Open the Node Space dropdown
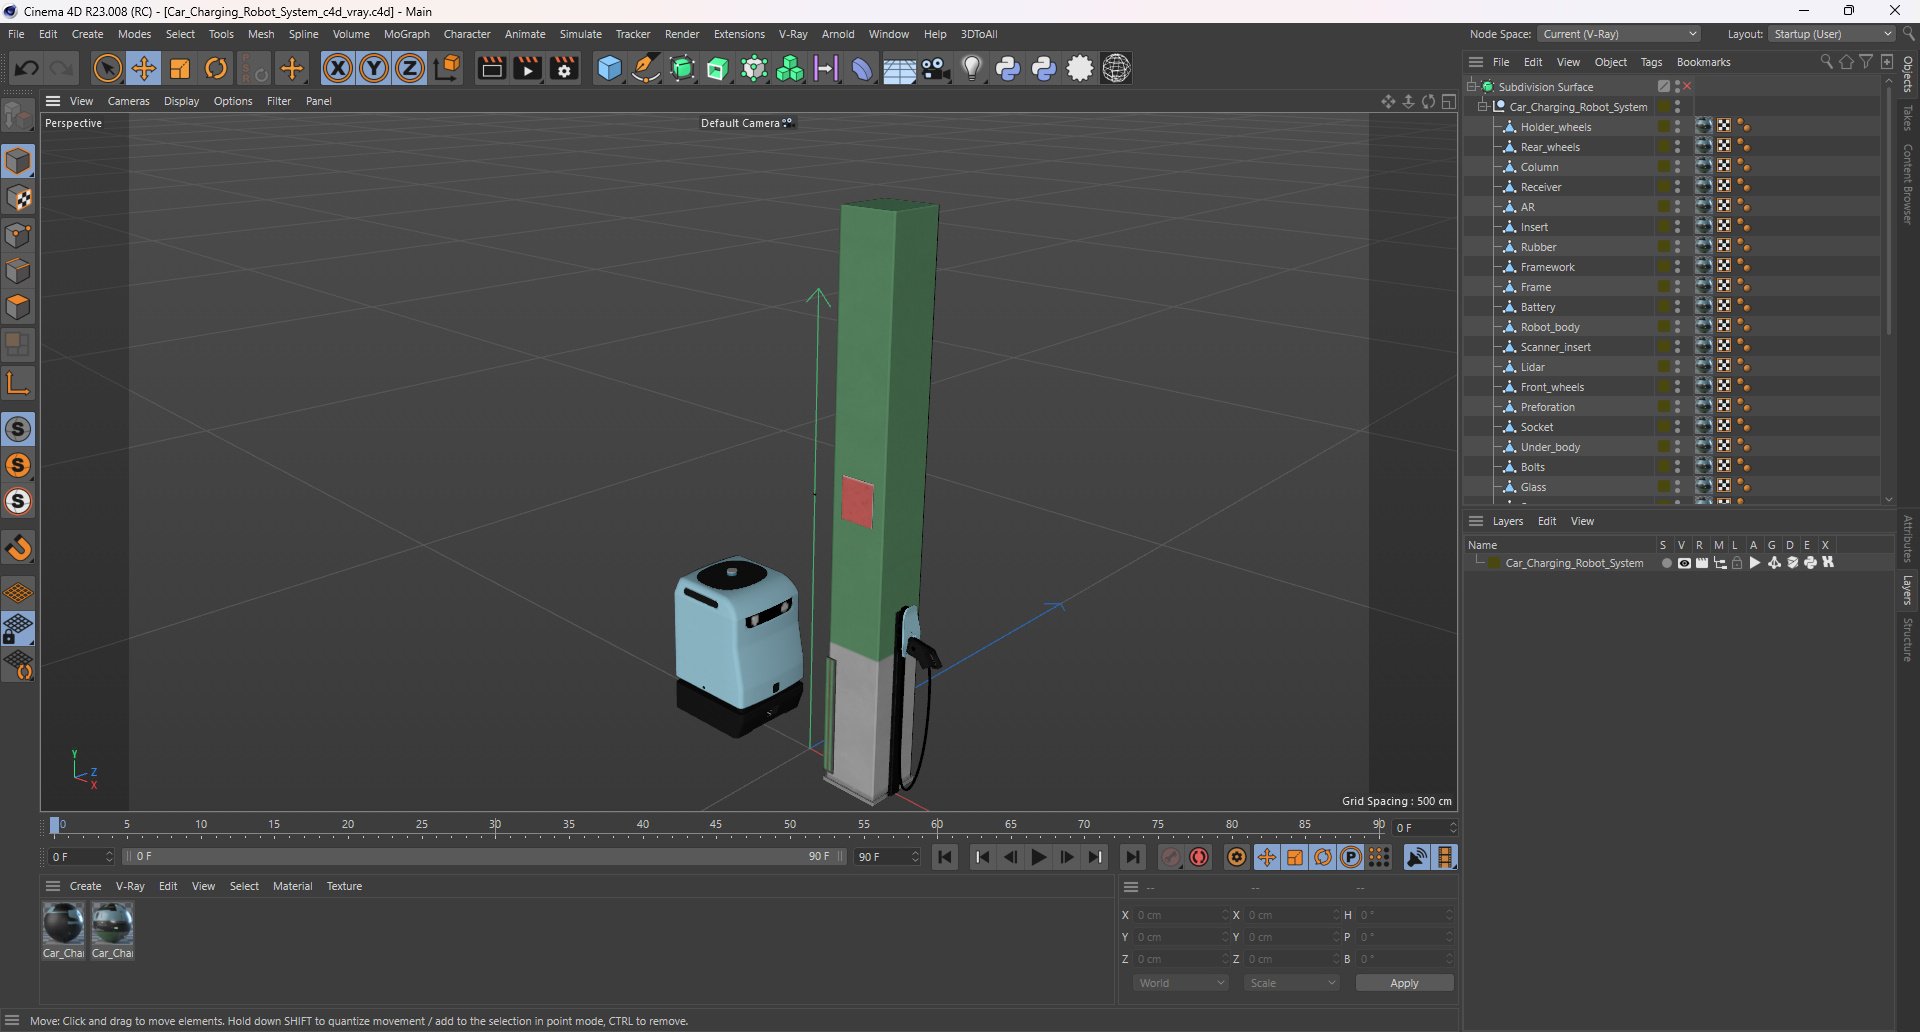This screenshot has width=1920, height=1032. (1618, 34)
